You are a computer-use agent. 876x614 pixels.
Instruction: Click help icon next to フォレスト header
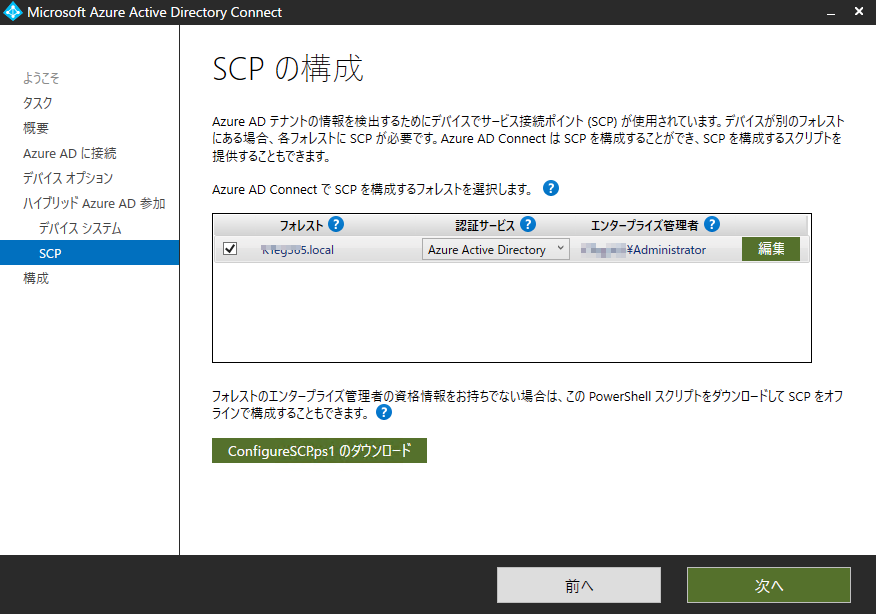(x=336, y=224)
